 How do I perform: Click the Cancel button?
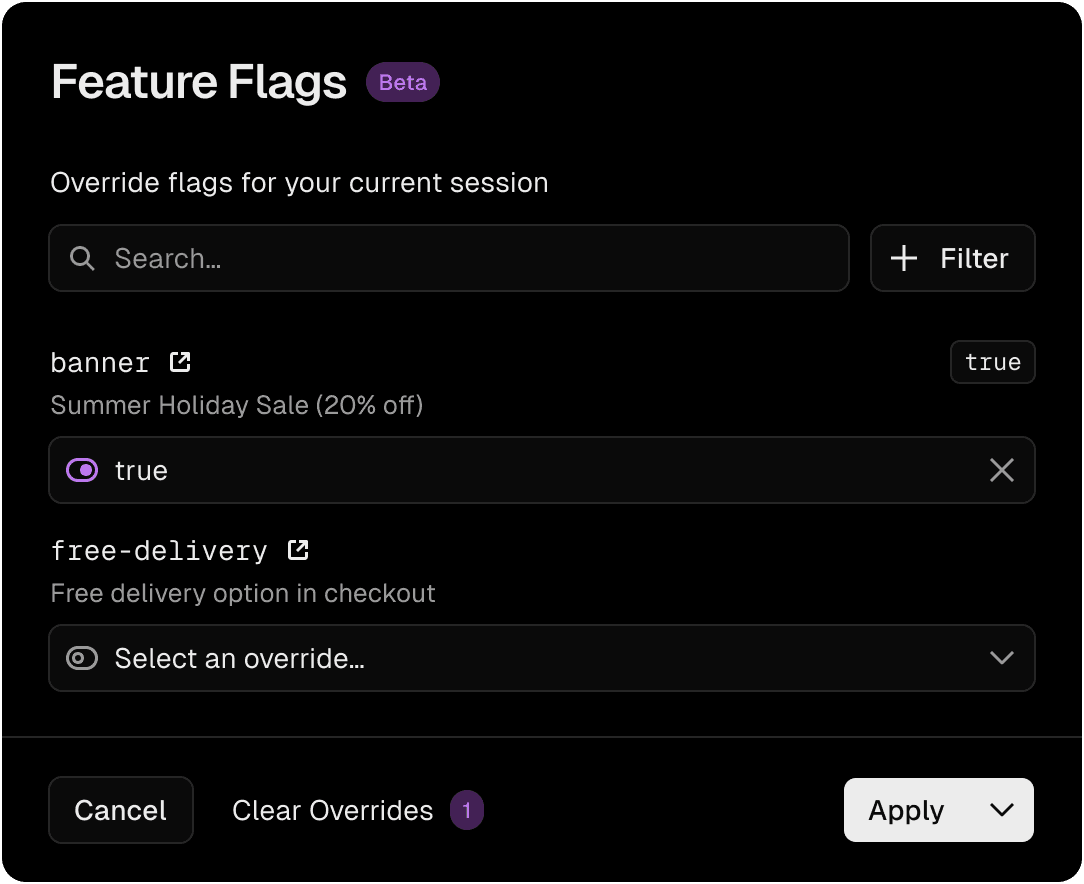click(x=121, y=810)
